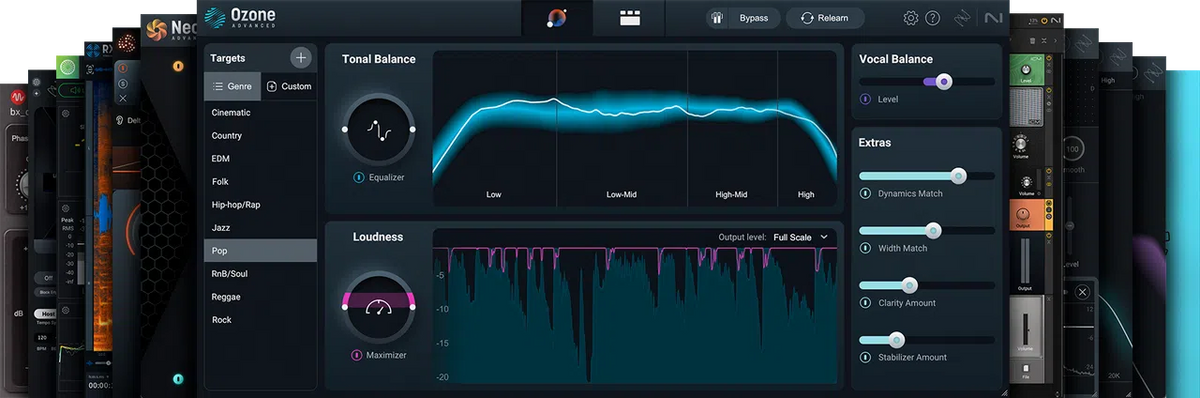1200x398 pixels.
Task: Click the upper Volume knob in the right window
Action: tap(1021, 142)
